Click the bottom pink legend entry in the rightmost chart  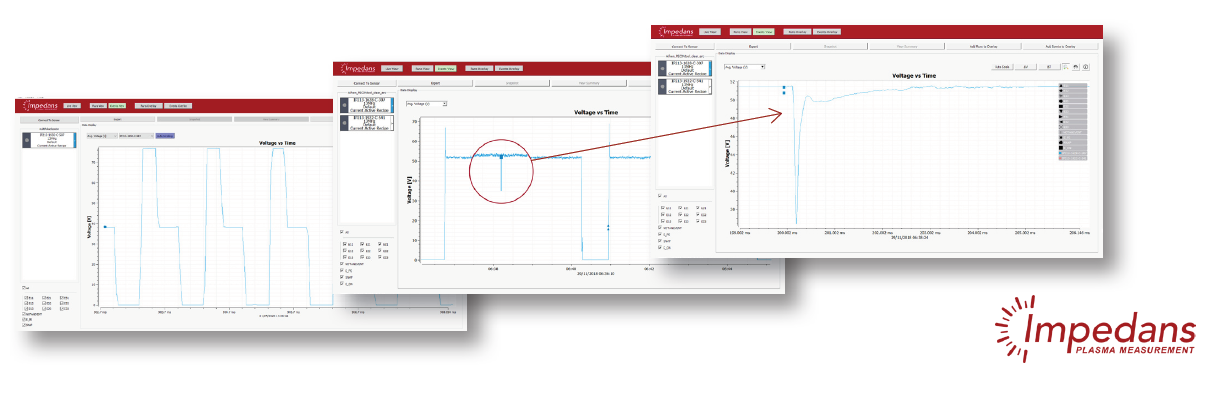pyautogui.click(x=1072, y=159)
